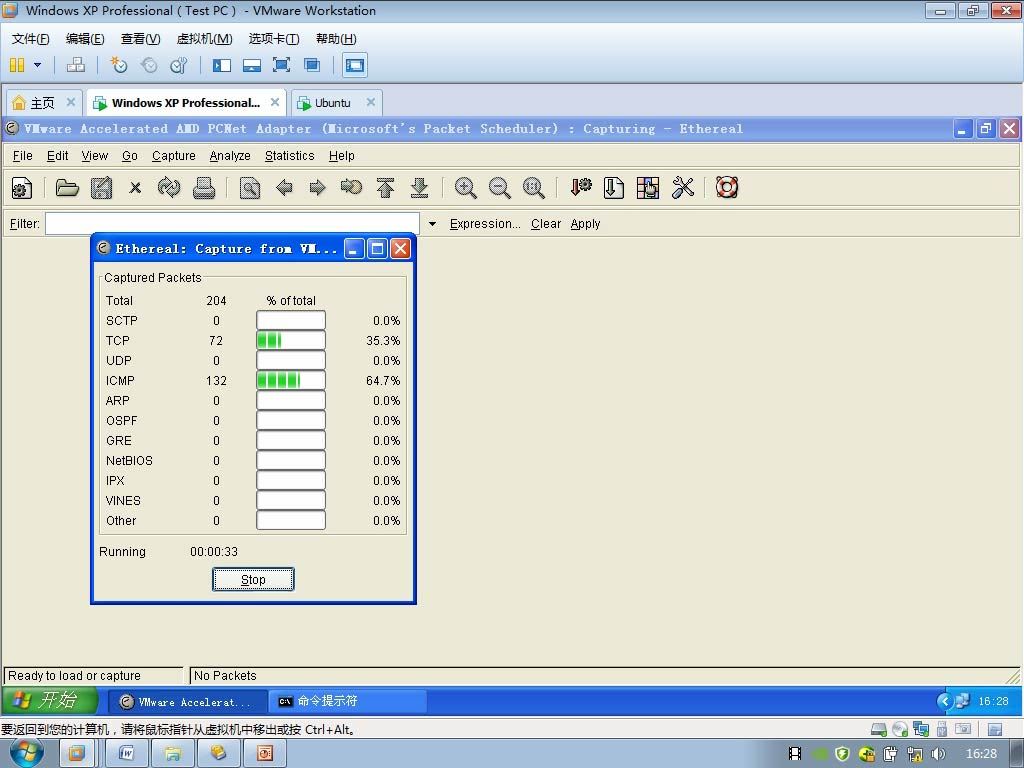
Task: Open the Analyze menu
Action: pos(230,155)
